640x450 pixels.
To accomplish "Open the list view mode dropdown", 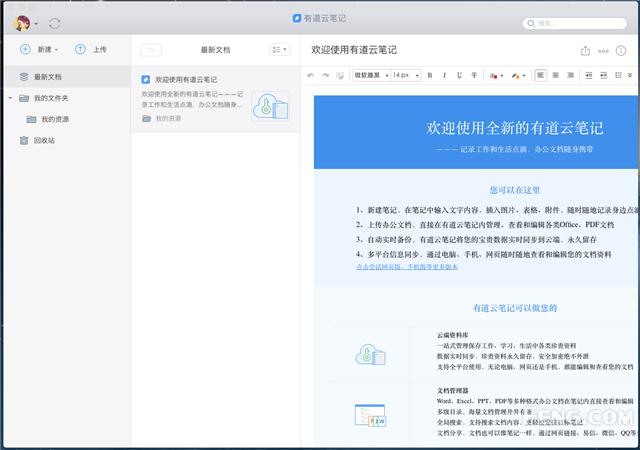I will coord(280,50).
